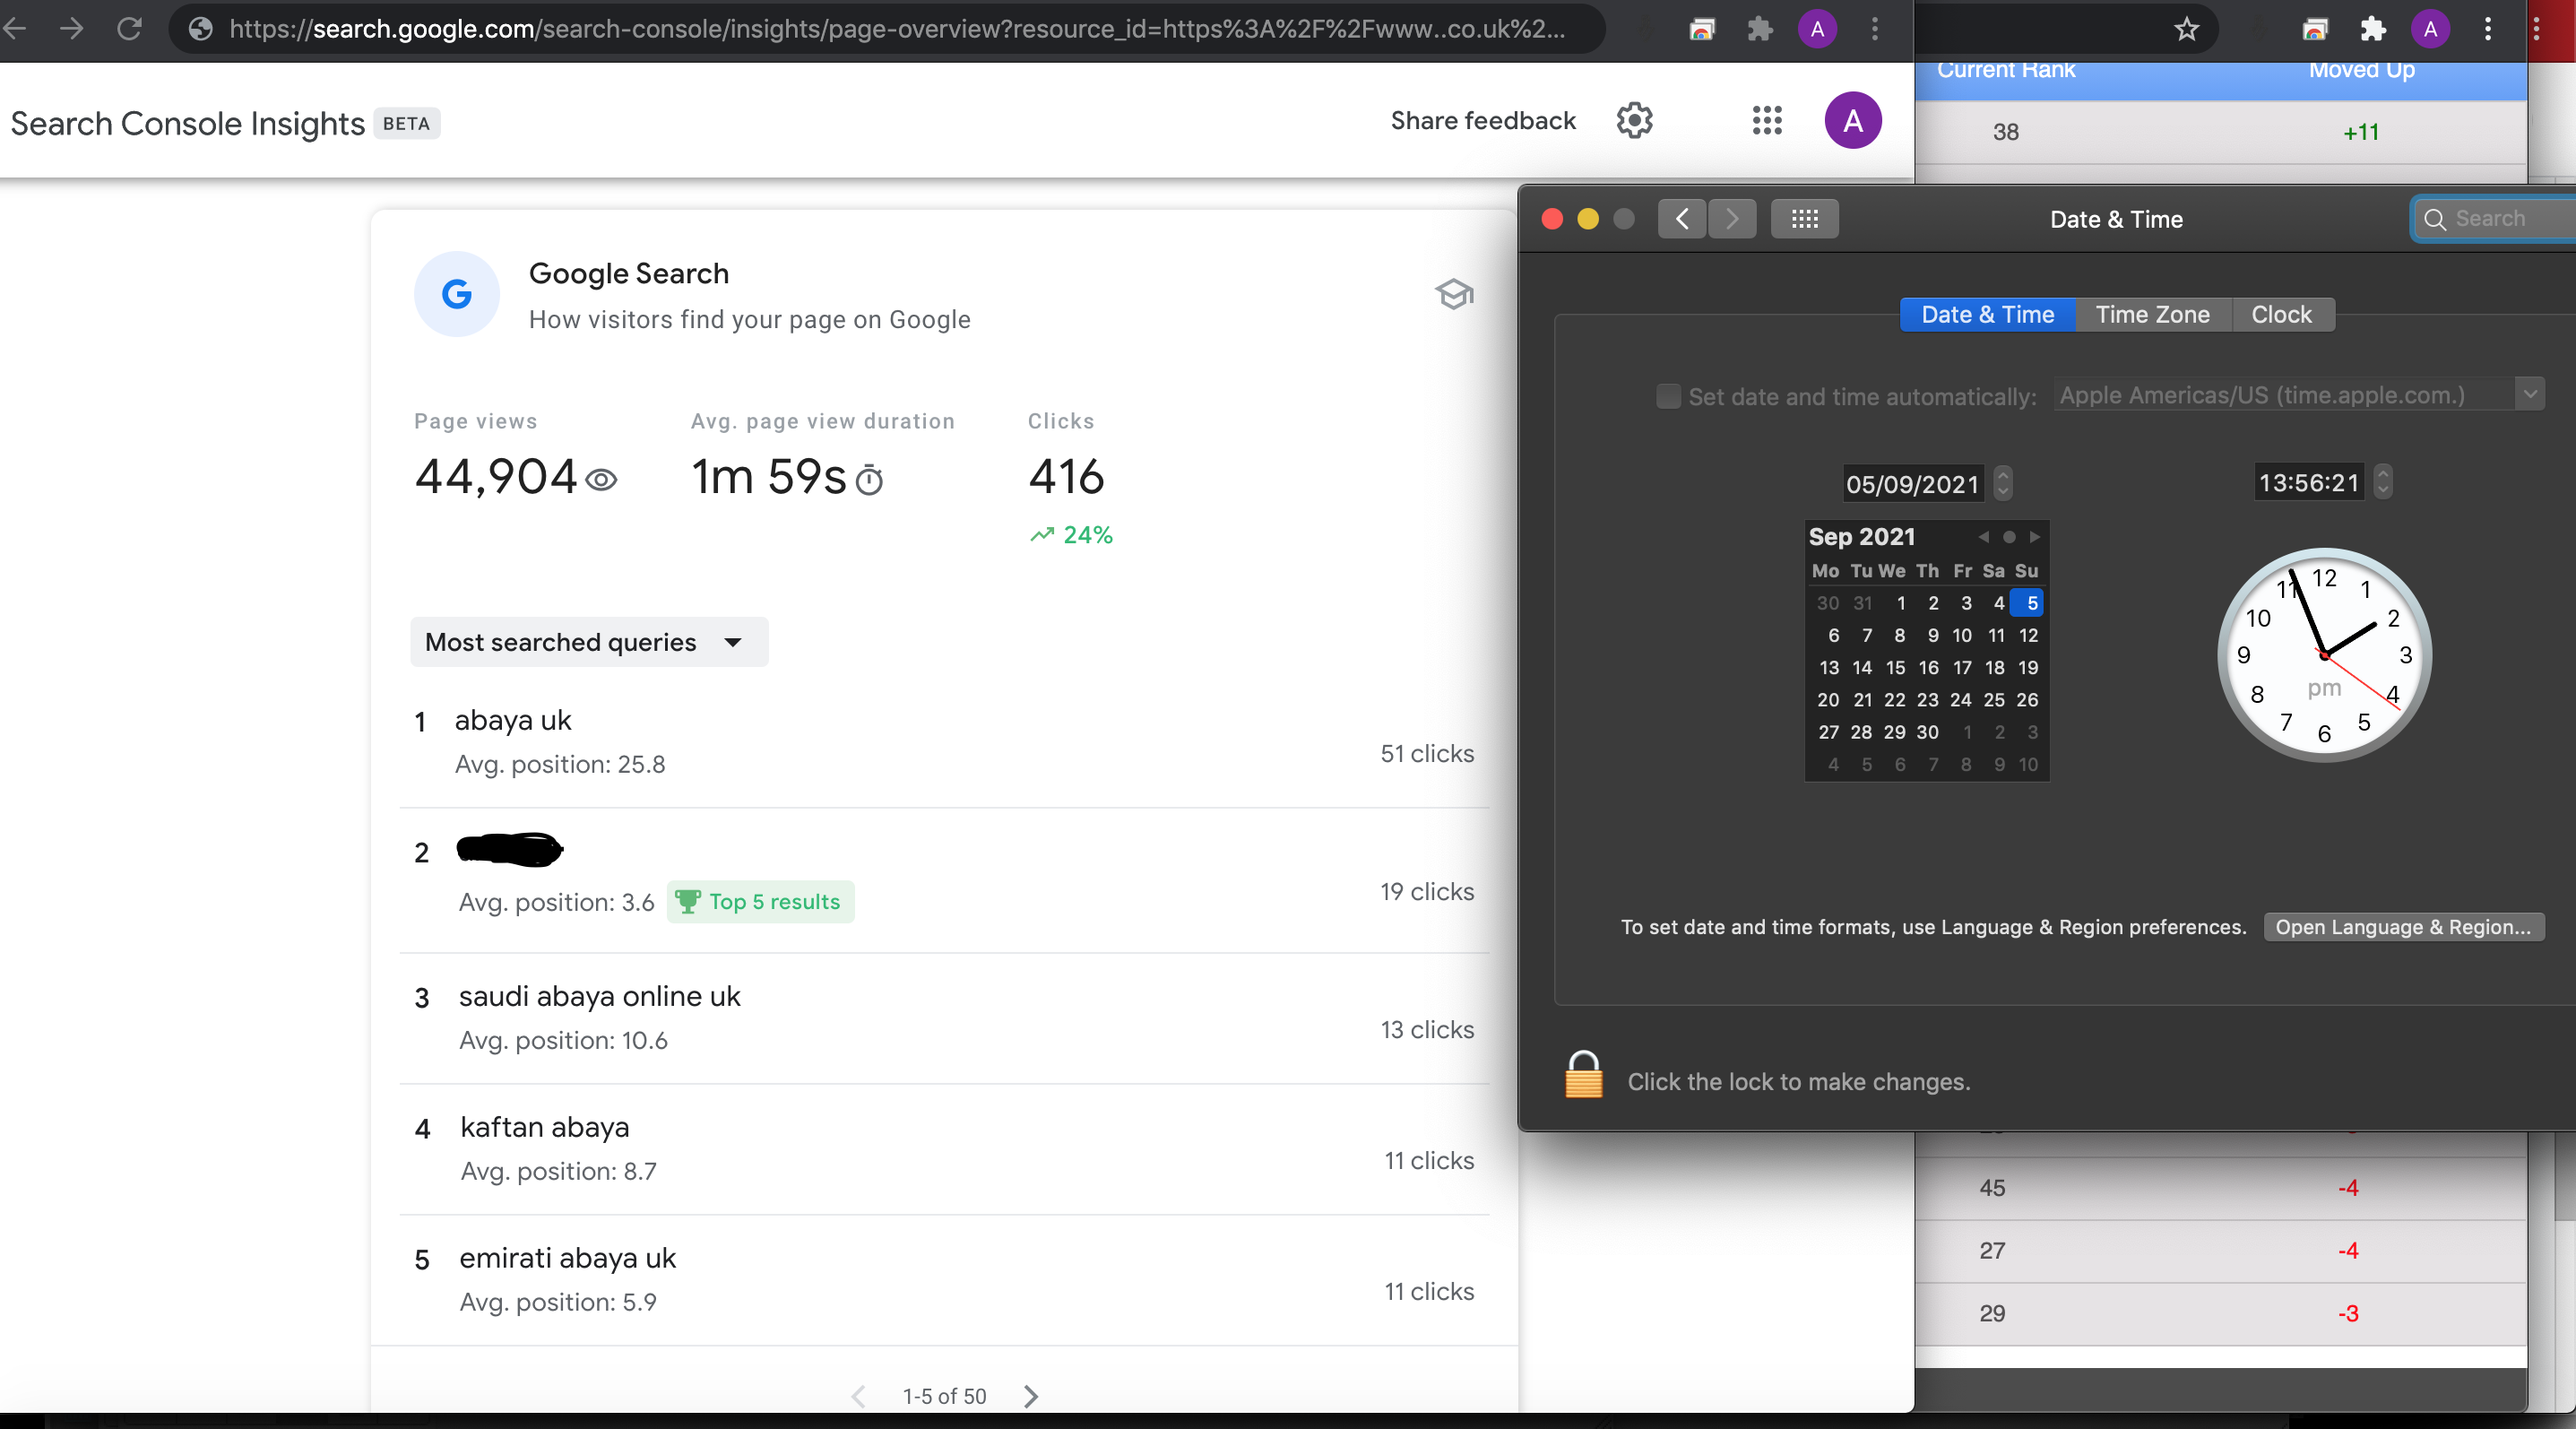
Task: Go to previous page of search queries
Action: (x=858, y=1396)
